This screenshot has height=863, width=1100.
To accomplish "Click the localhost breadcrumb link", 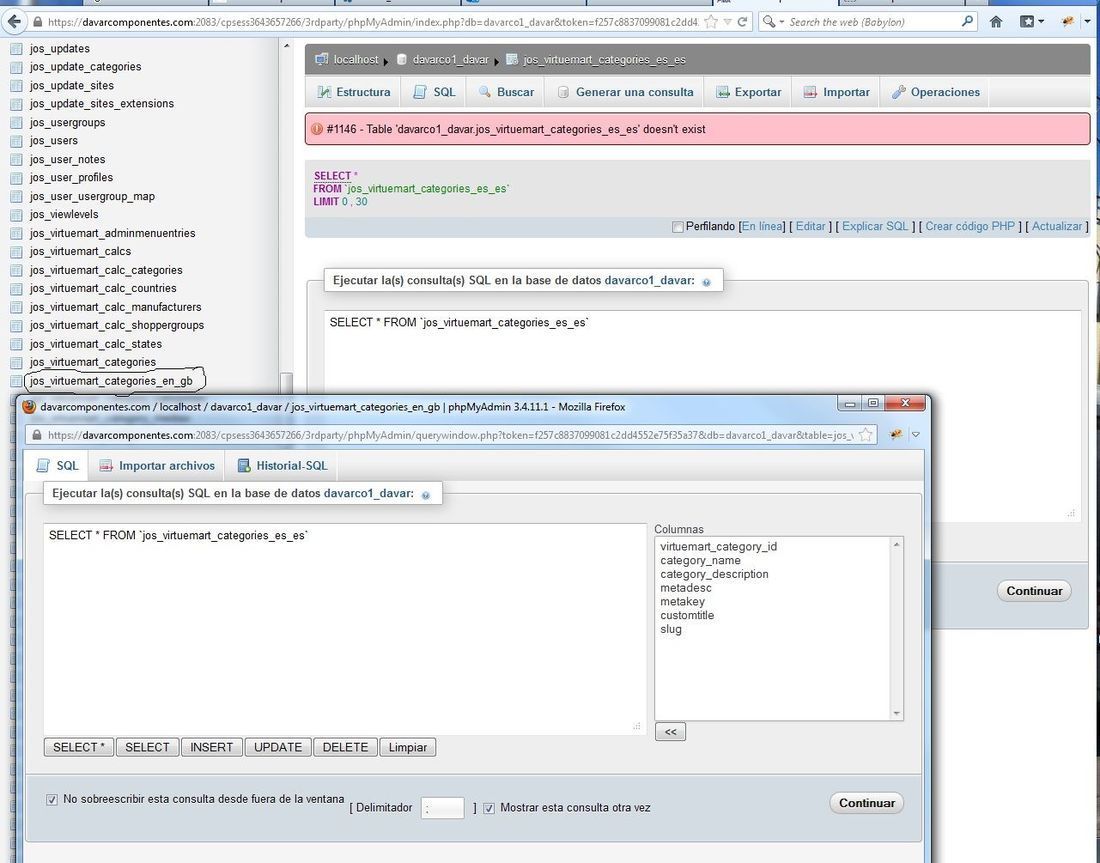I will click(x=356, y=60).
